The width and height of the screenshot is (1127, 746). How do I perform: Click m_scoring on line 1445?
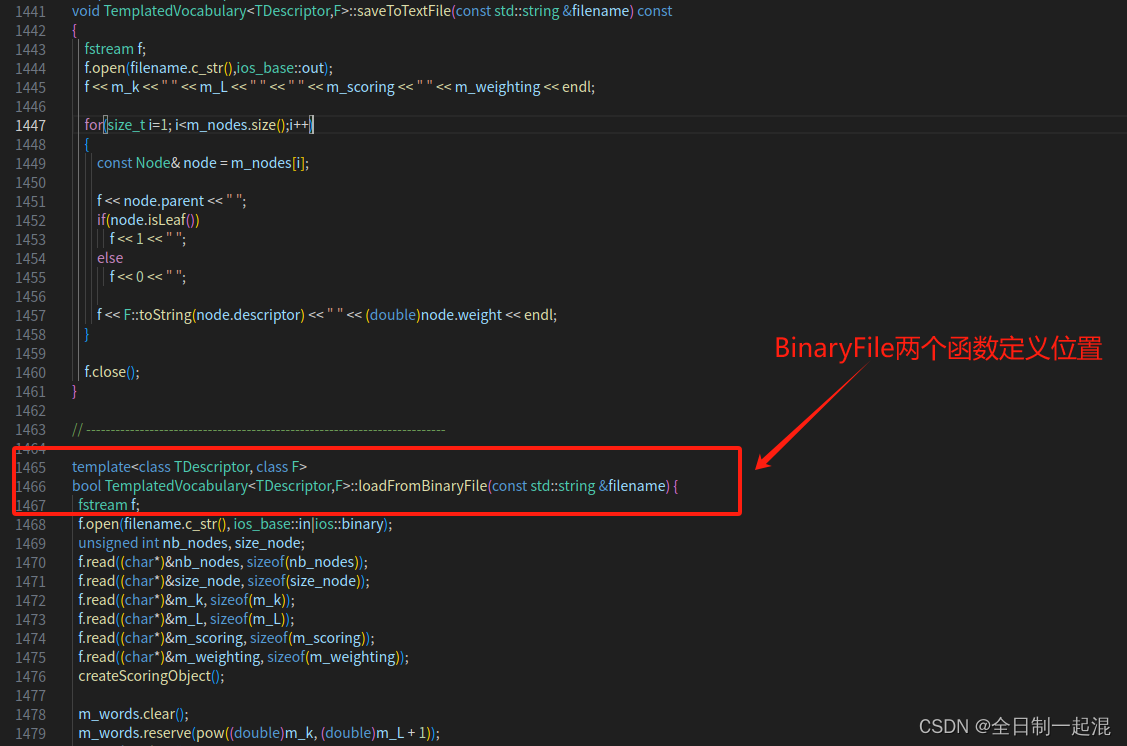[x=360, y=87]
